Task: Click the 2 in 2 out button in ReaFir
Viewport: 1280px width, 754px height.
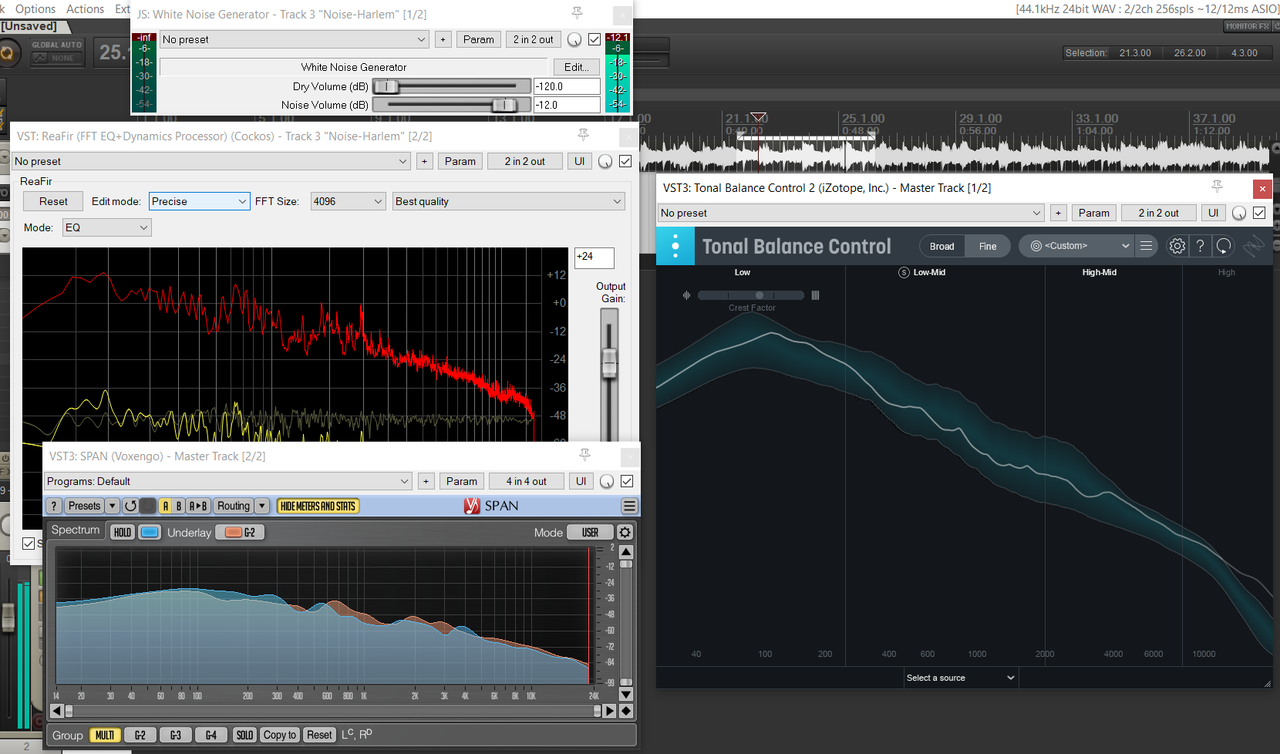Action: (x=525, y=161)
